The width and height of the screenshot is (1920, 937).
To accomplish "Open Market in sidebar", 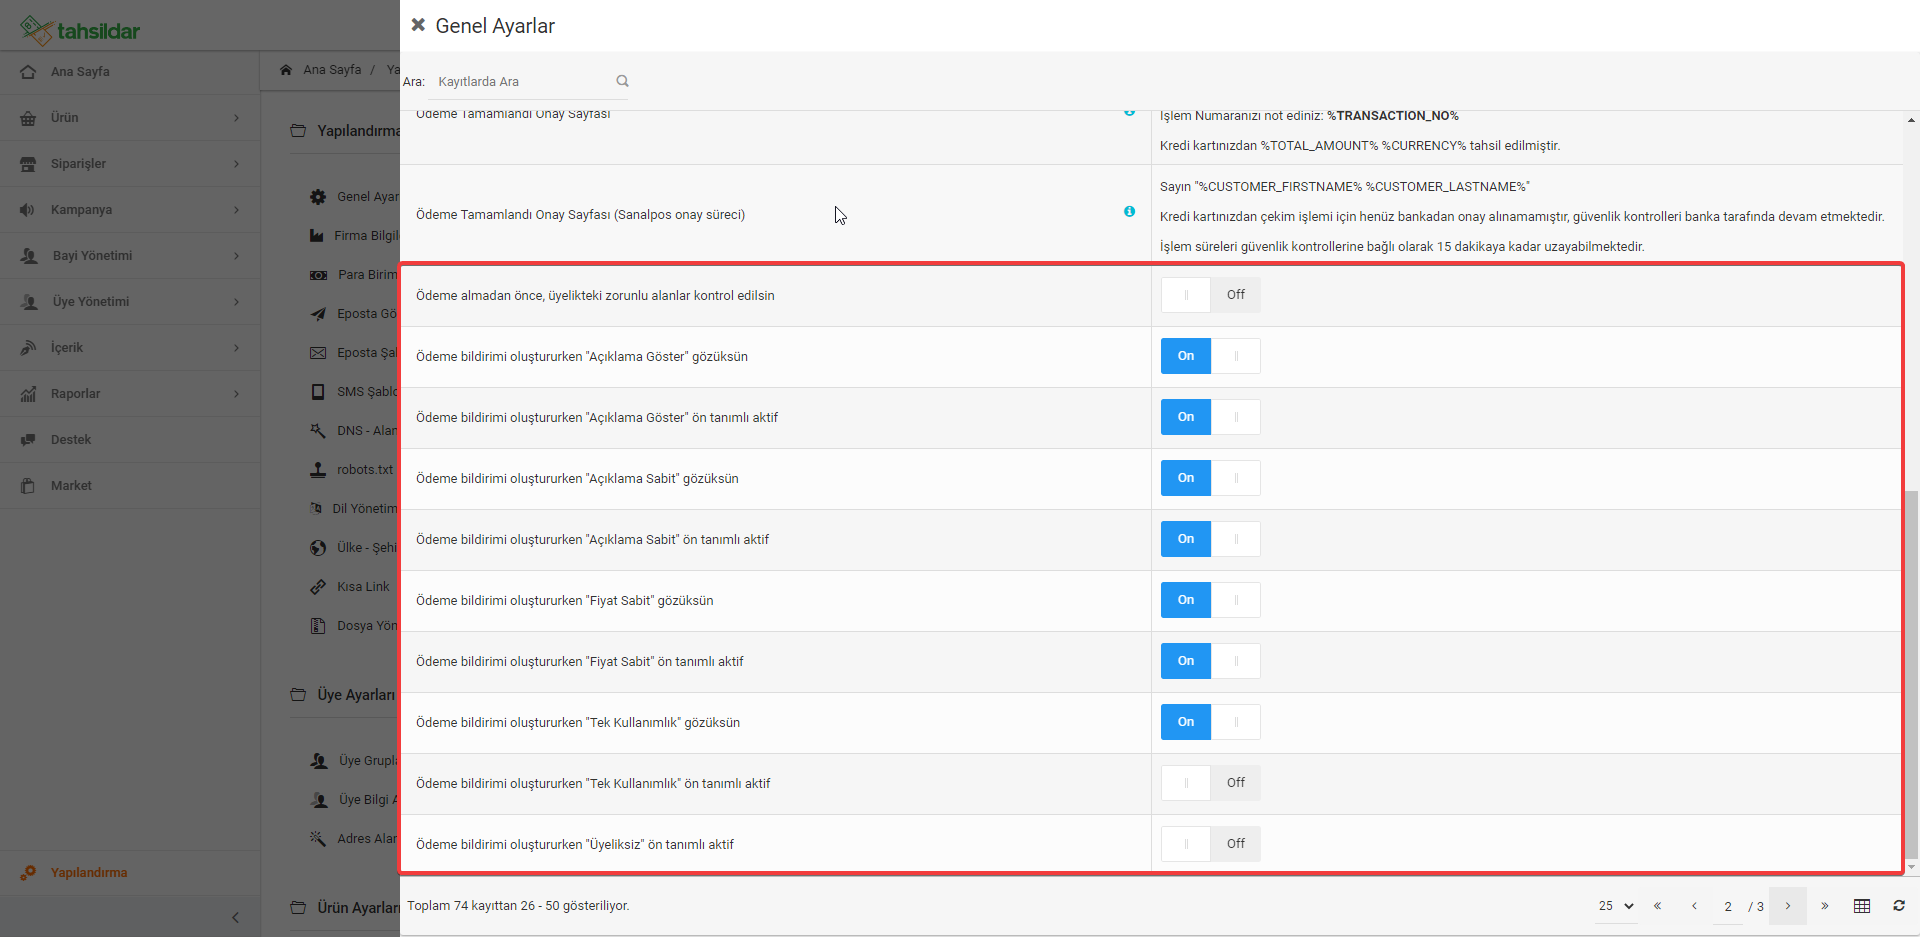I will [130, 486].
